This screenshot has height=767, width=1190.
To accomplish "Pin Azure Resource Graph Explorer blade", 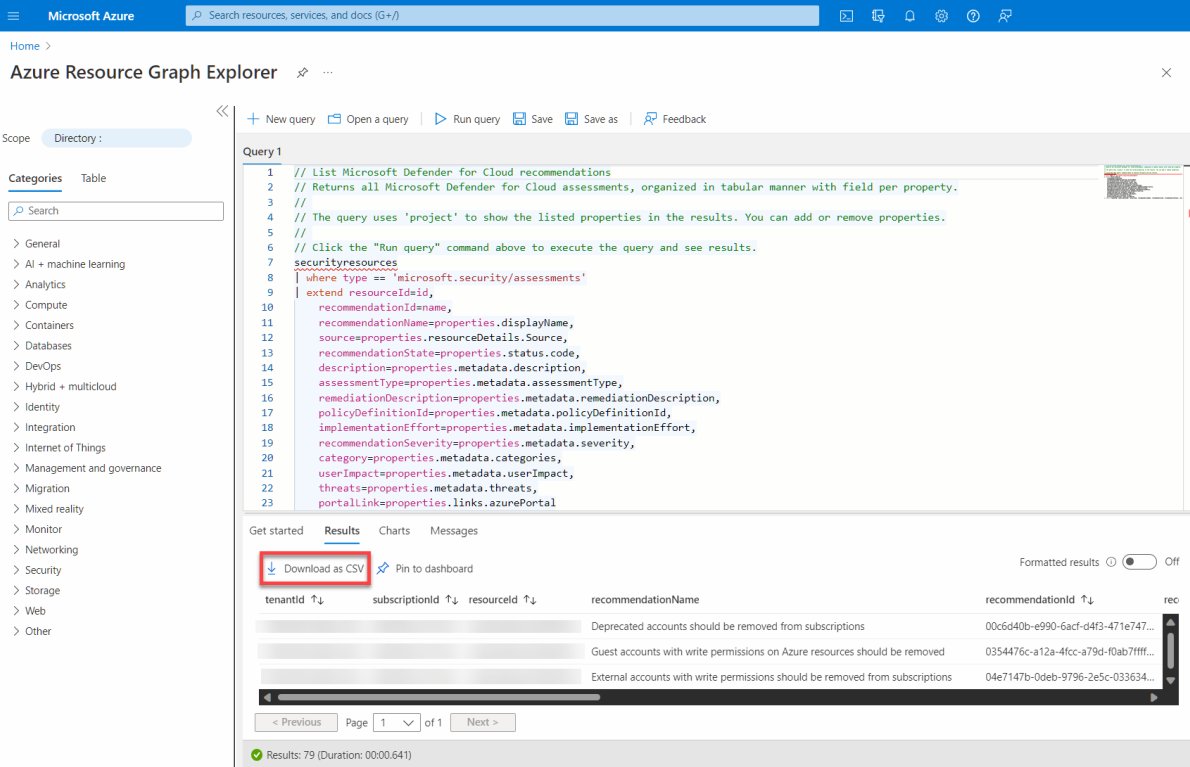I will point(302,73).
